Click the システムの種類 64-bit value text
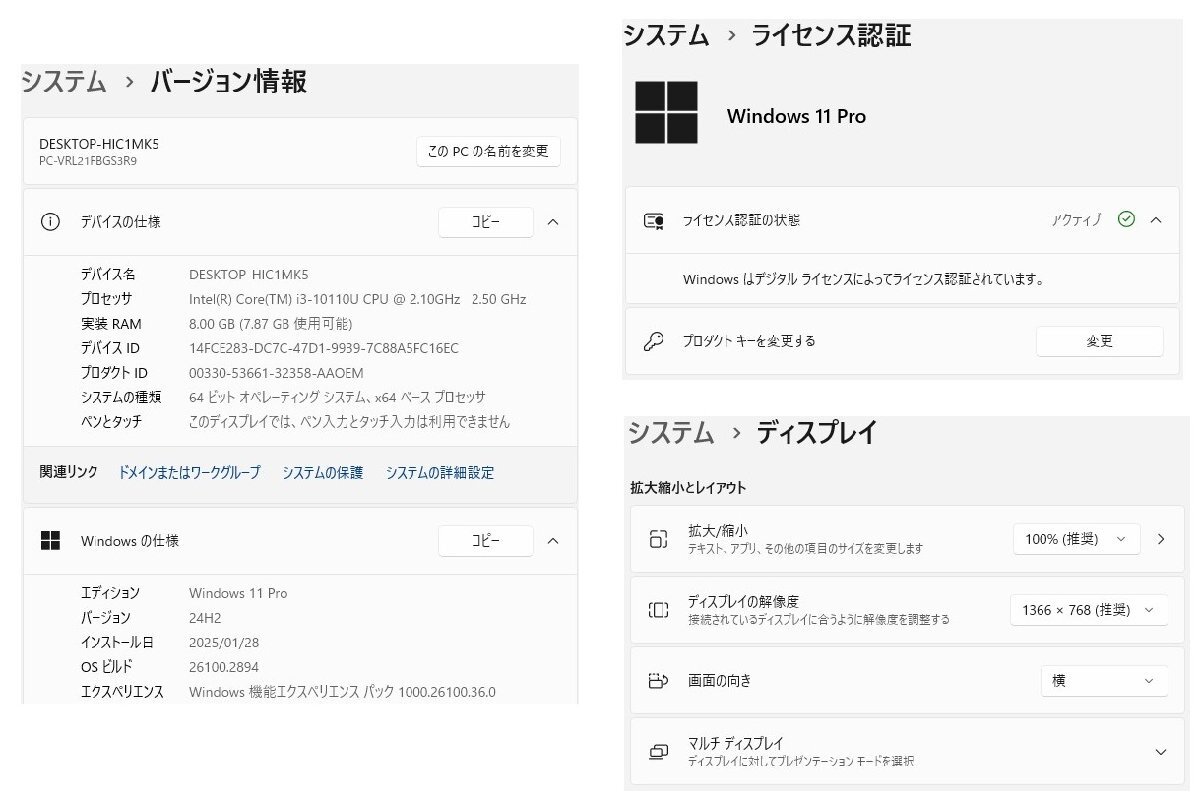Viewport: 1200px width, 797px height. tap(337, 397)
